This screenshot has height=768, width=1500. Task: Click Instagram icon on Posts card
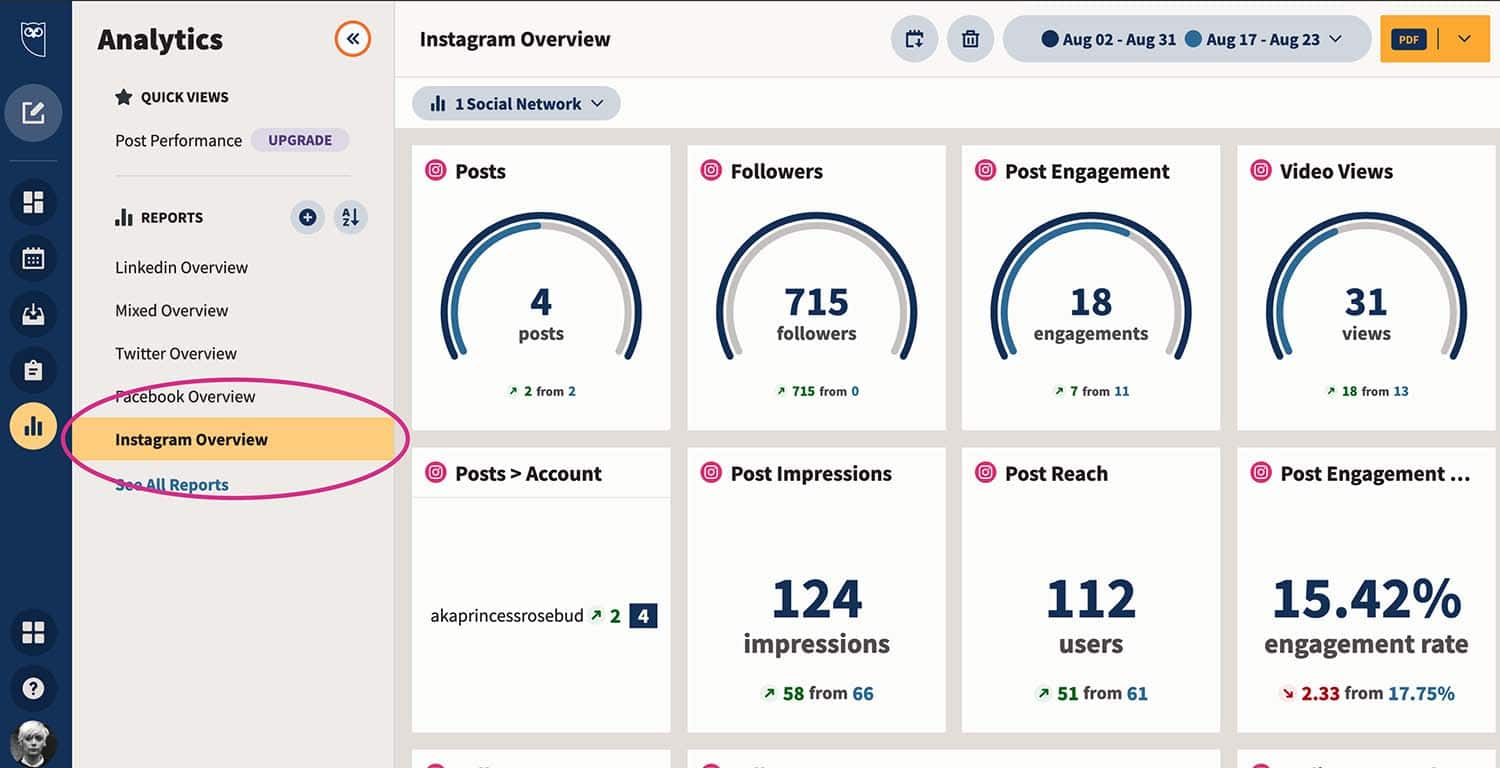[x=436, y=170]
